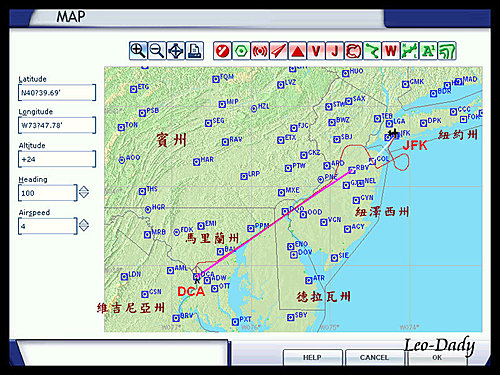The image size is (500, 375).
Task: Select the BAL navaid marker
Action: click(220, 251)
